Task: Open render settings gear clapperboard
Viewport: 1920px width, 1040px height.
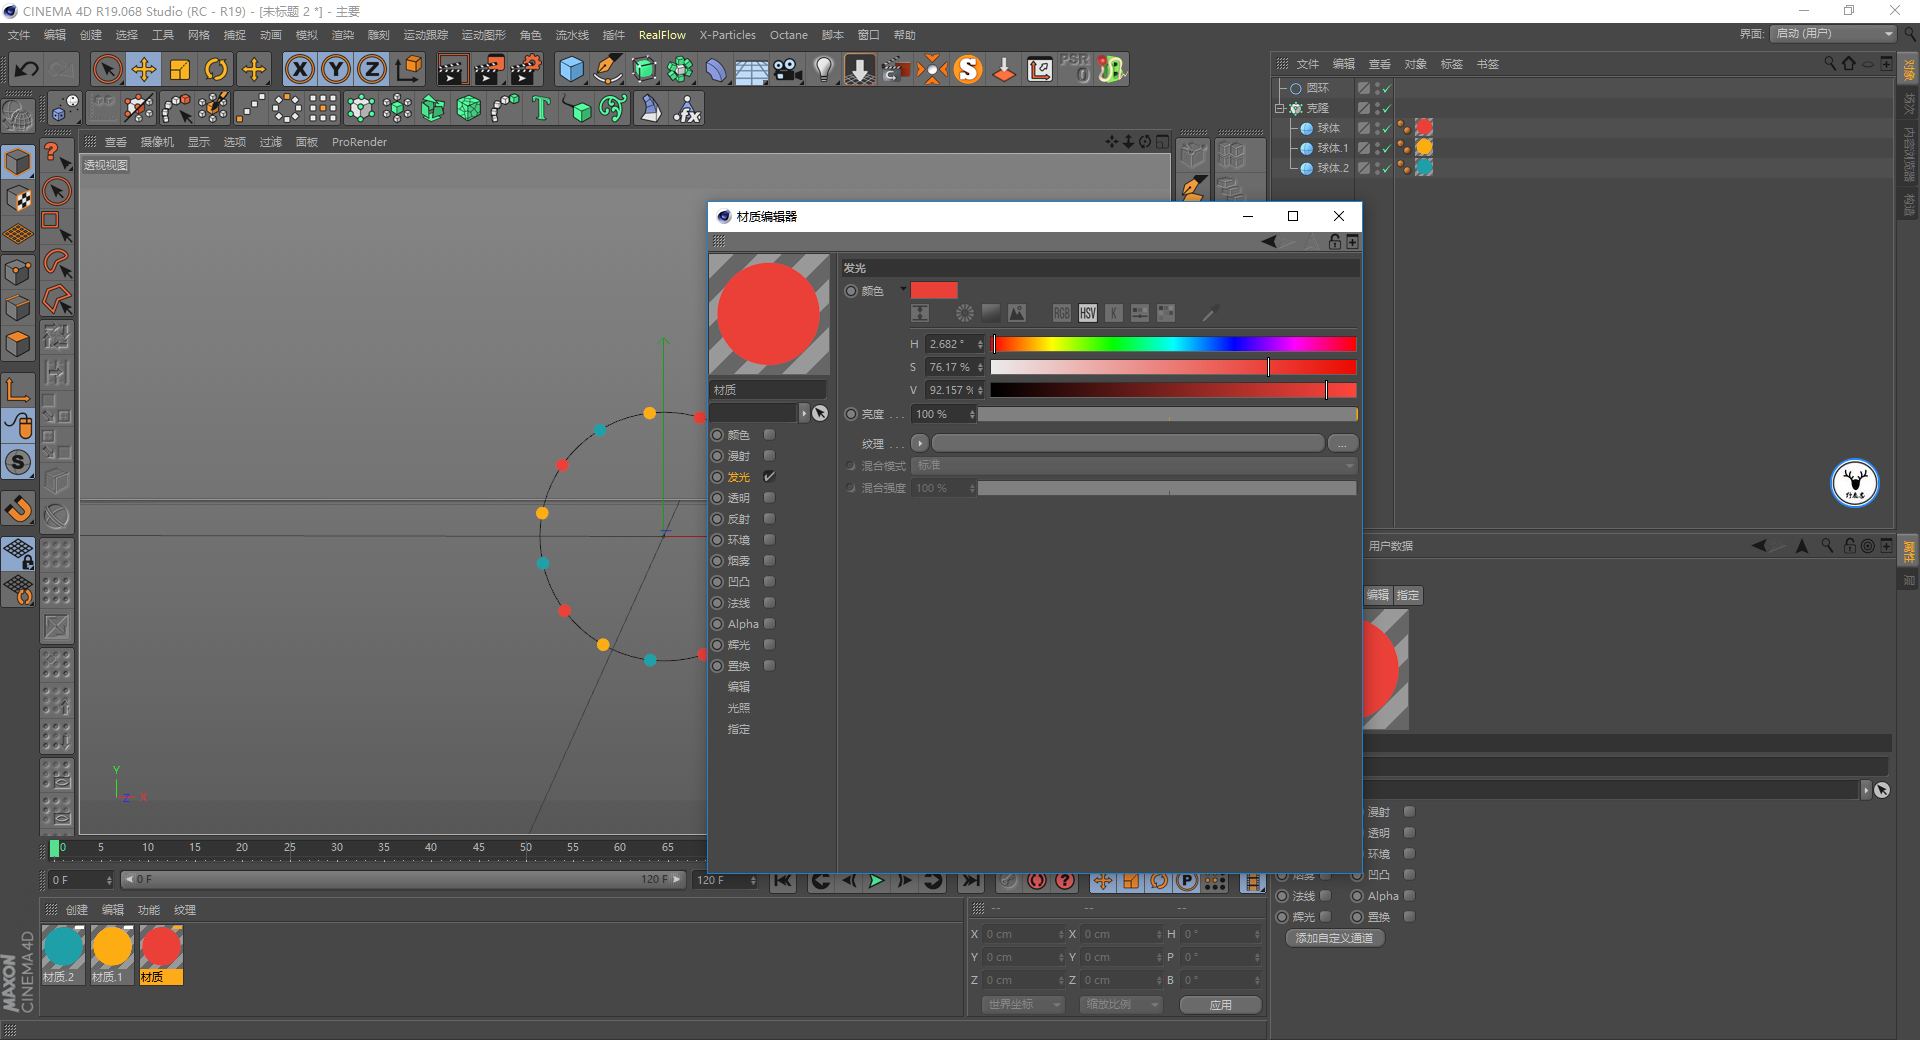Action: pyautogui.click(x=525, y=69)
